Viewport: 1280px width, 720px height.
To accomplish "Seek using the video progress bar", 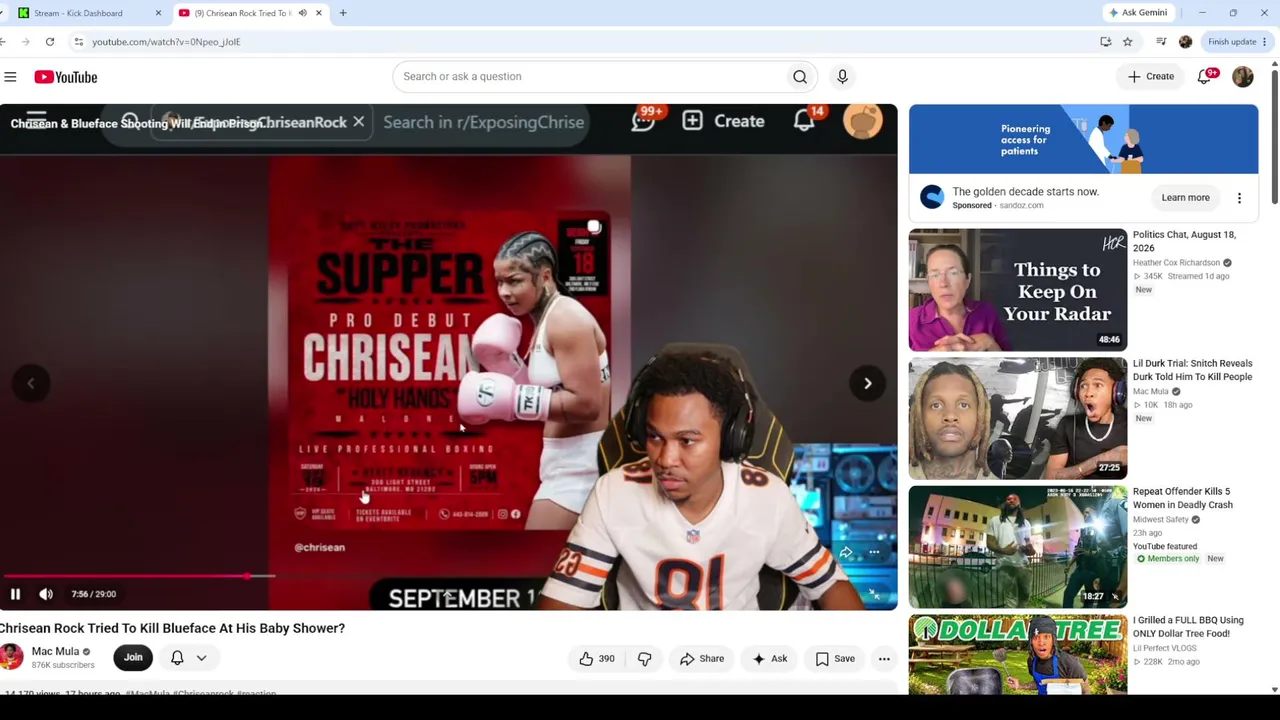I will pos(448,576).
